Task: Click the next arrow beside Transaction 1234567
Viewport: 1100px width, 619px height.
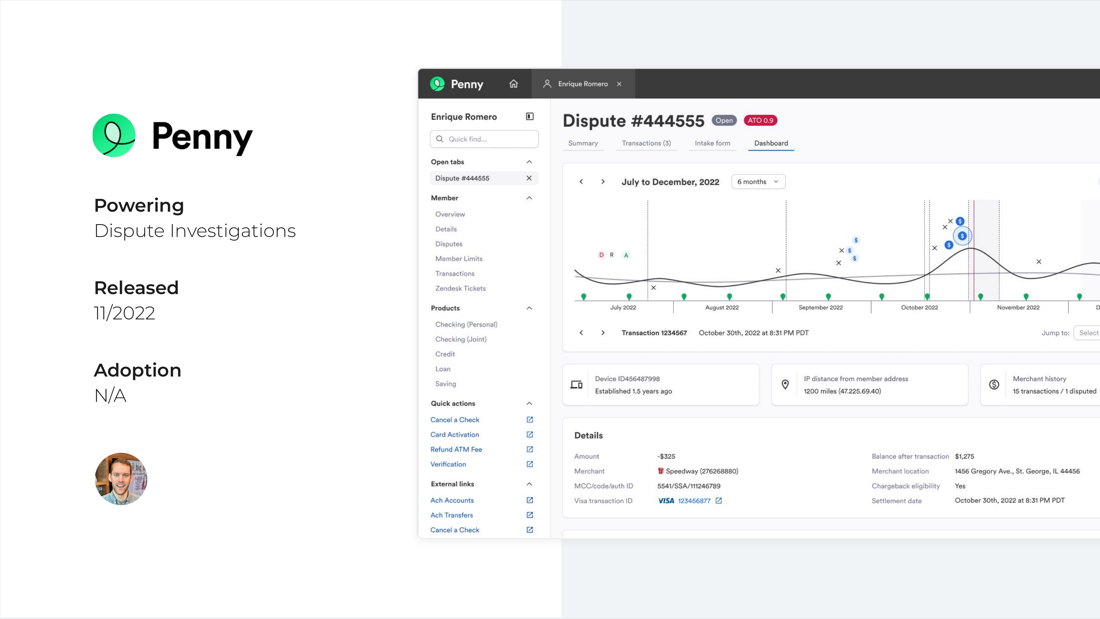Action: pyautogui.click(x=603, y=333)
